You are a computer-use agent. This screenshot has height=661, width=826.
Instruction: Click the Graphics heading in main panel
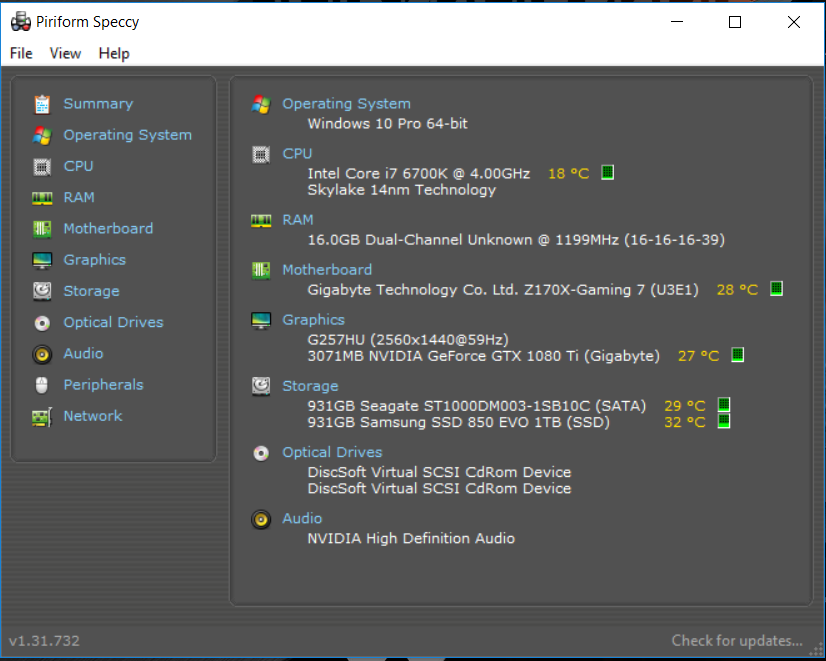click(313, 320)
